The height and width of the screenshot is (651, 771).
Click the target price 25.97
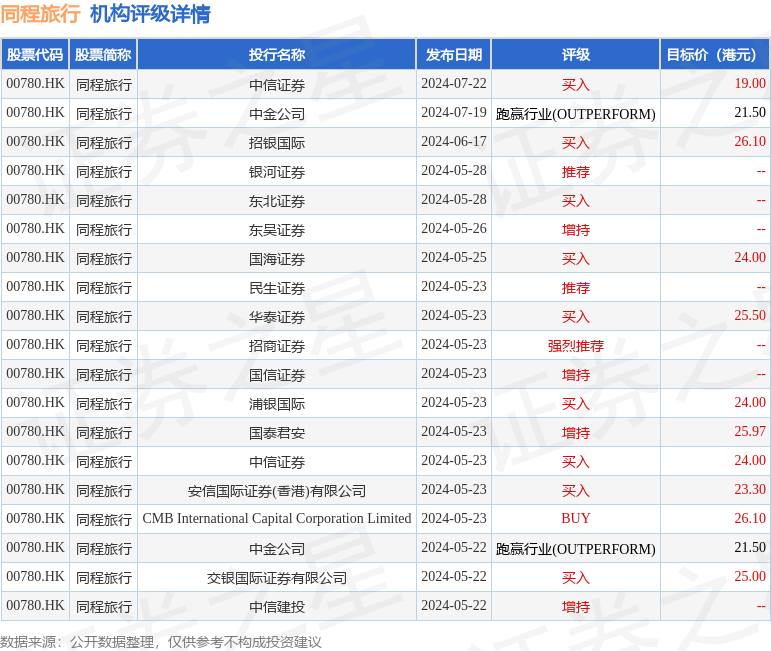(750, 431)
